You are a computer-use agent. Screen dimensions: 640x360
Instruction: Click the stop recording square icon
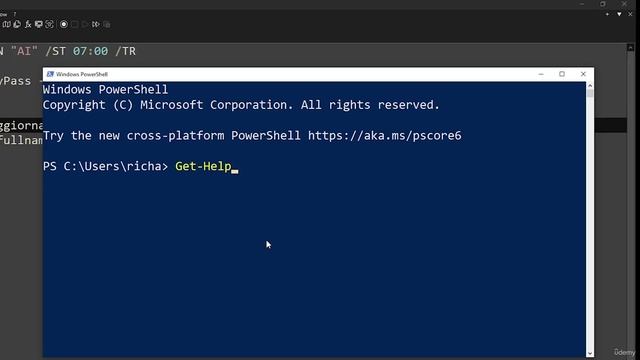click(x=75, y=24)
